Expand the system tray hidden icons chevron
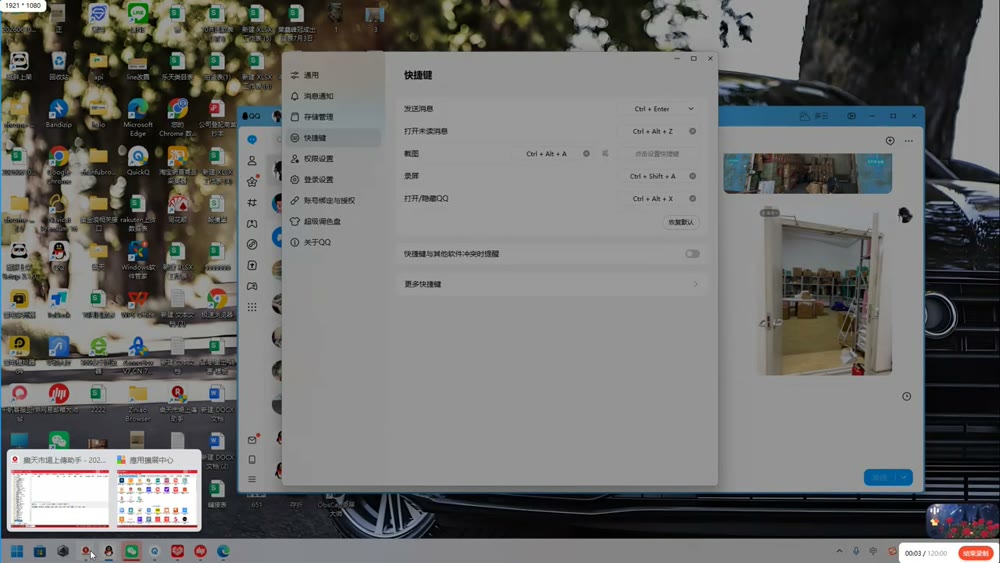Viewport: 1000px width, 563px height. (839, 552)
